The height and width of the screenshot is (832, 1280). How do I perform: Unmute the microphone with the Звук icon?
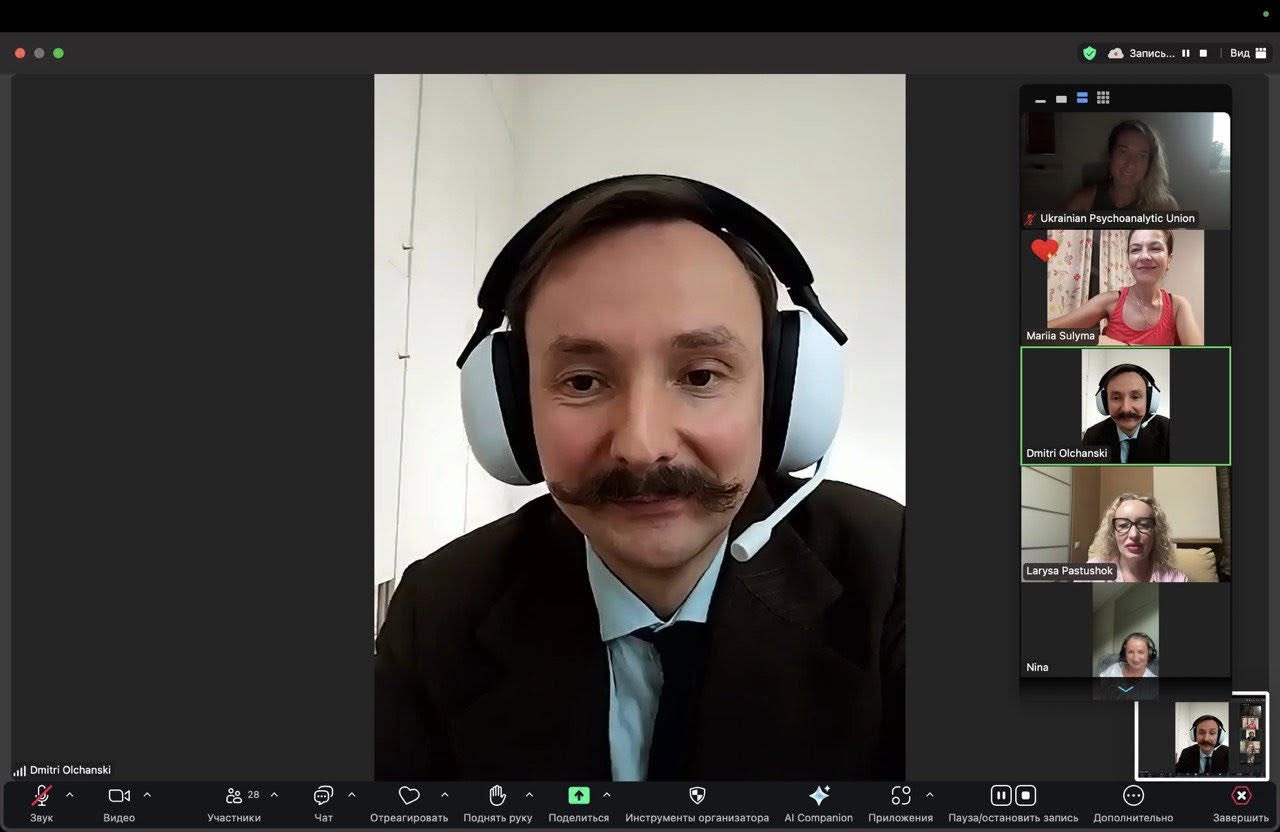[x=41, y=796]
